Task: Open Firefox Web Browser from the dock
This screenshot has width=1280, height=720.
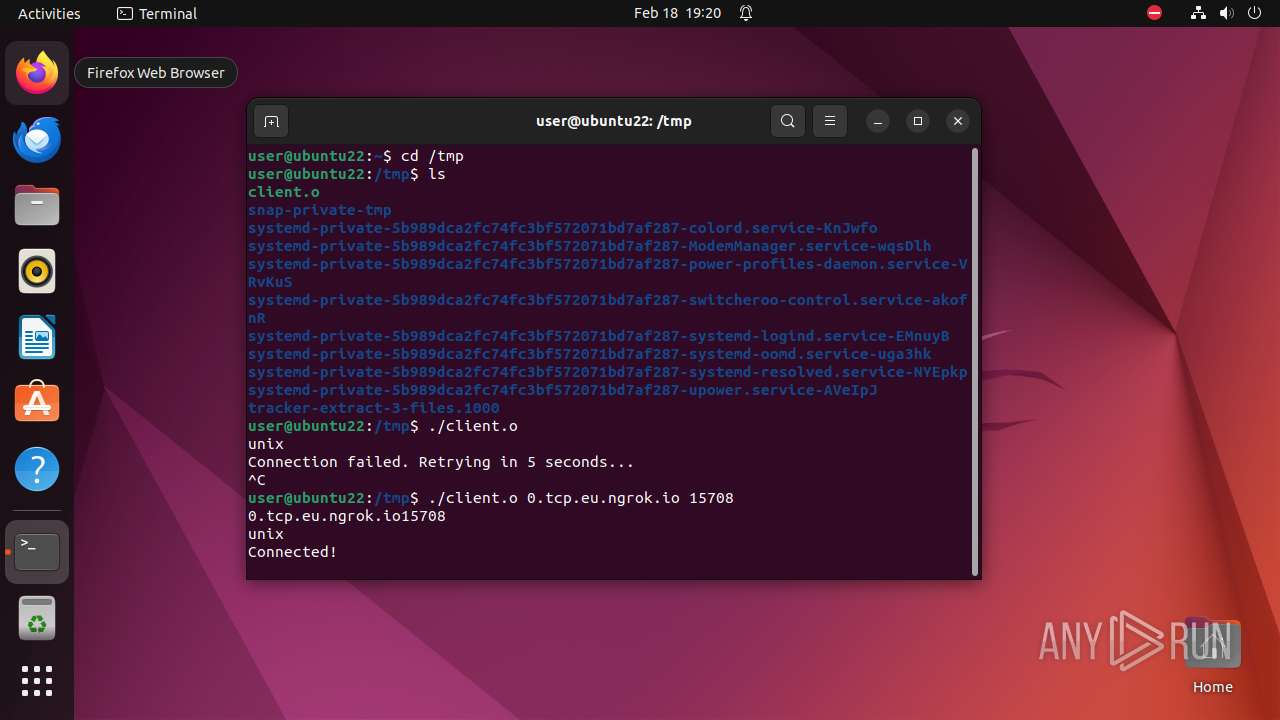Action: coord(37,73)
